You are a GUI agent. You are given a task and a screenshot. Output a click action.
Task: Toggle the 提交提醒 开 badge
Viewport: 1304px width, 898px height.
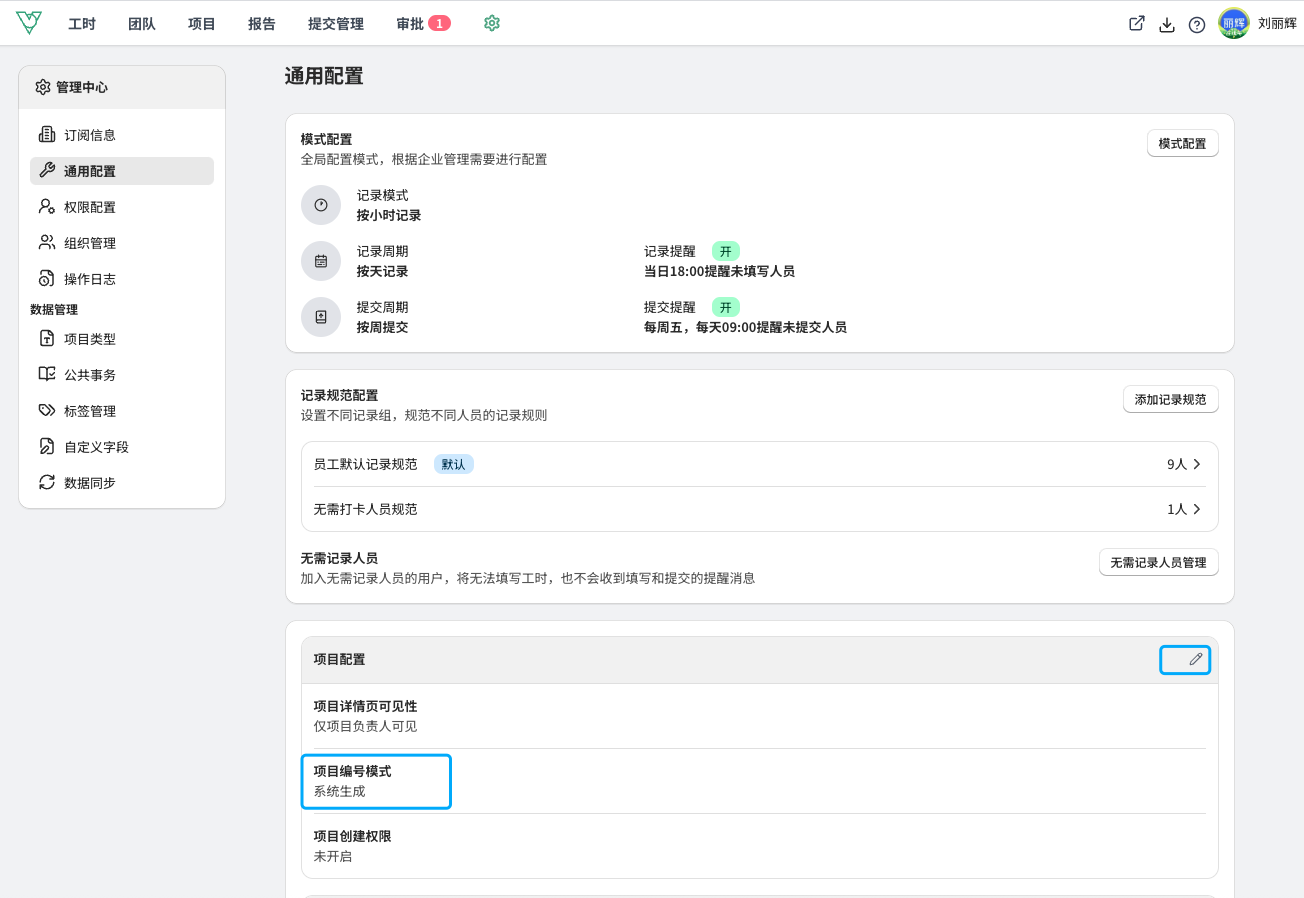[x=726, y=307]
